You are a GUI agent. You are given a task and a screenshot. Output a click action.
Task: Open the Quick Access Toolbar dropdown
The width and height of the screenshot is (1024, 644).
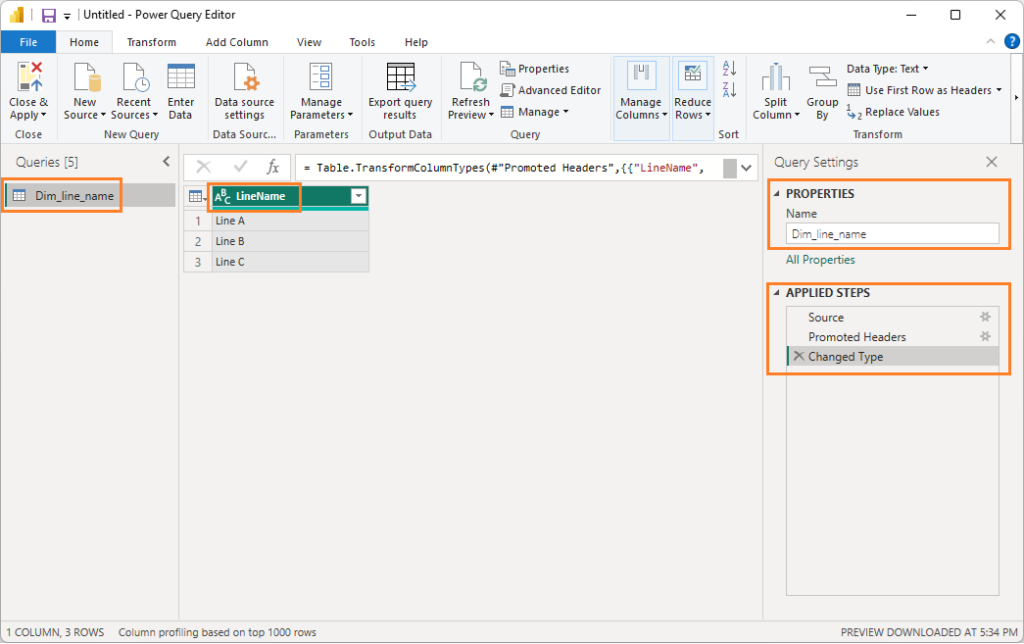pos(67,16)
